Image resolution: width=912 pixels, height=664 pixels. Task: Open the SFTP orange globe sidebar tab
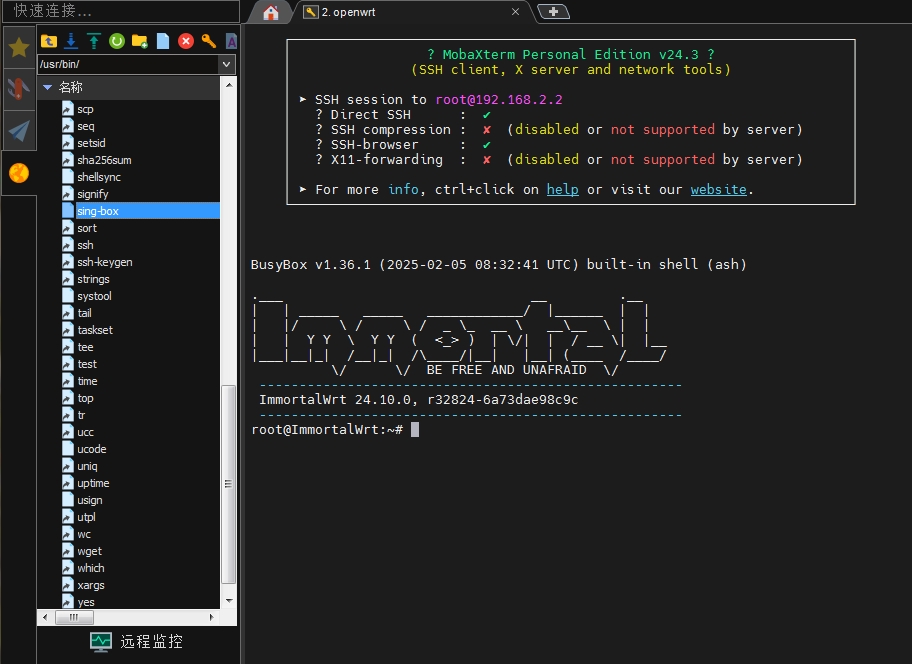(19, 173)
